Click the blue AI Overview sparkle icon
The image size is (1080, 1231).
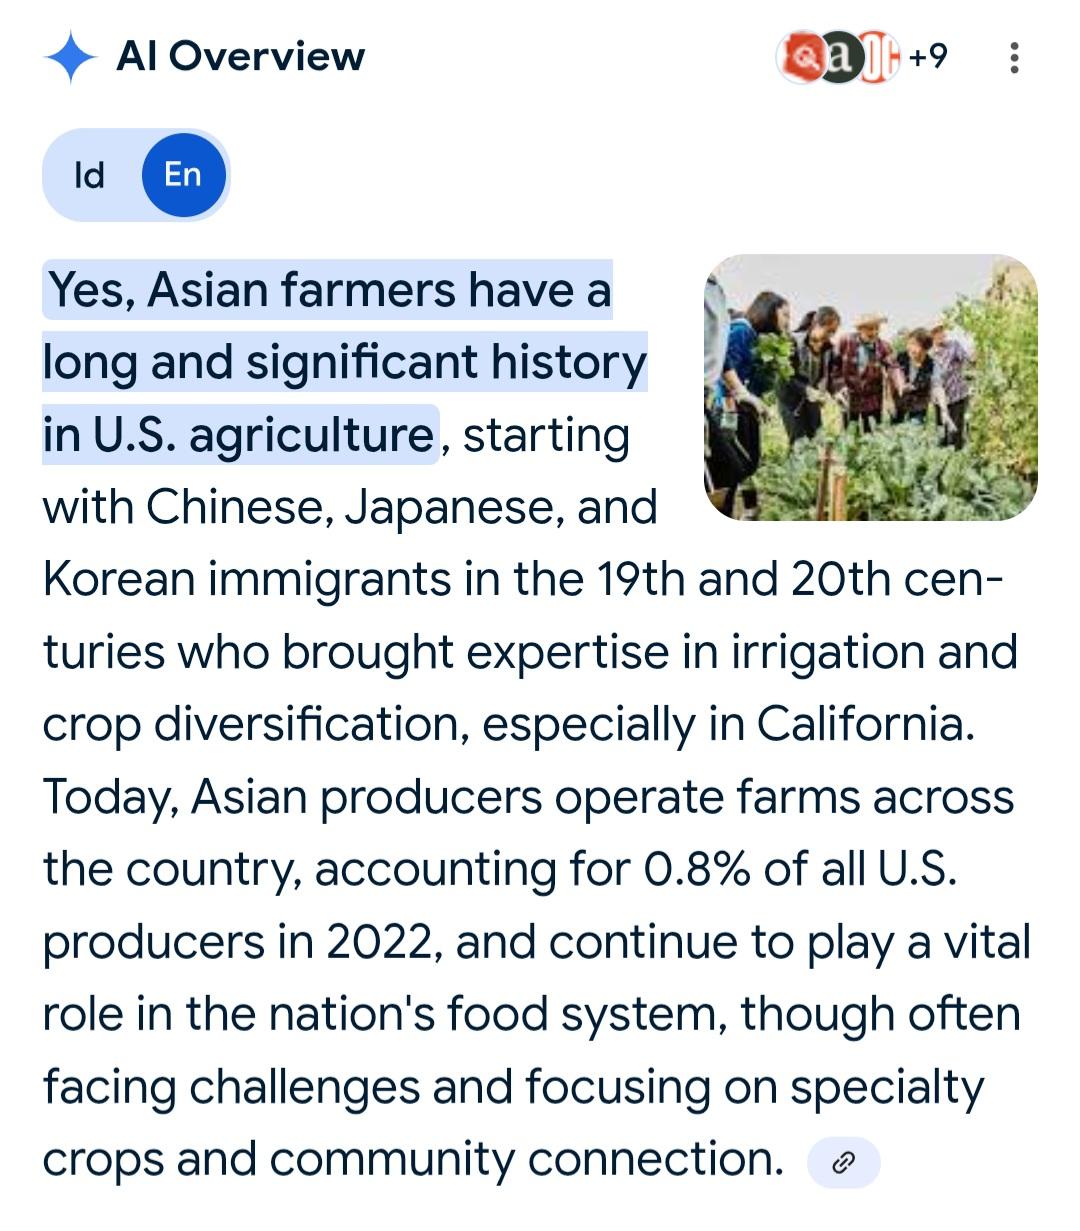pos(70,57)
